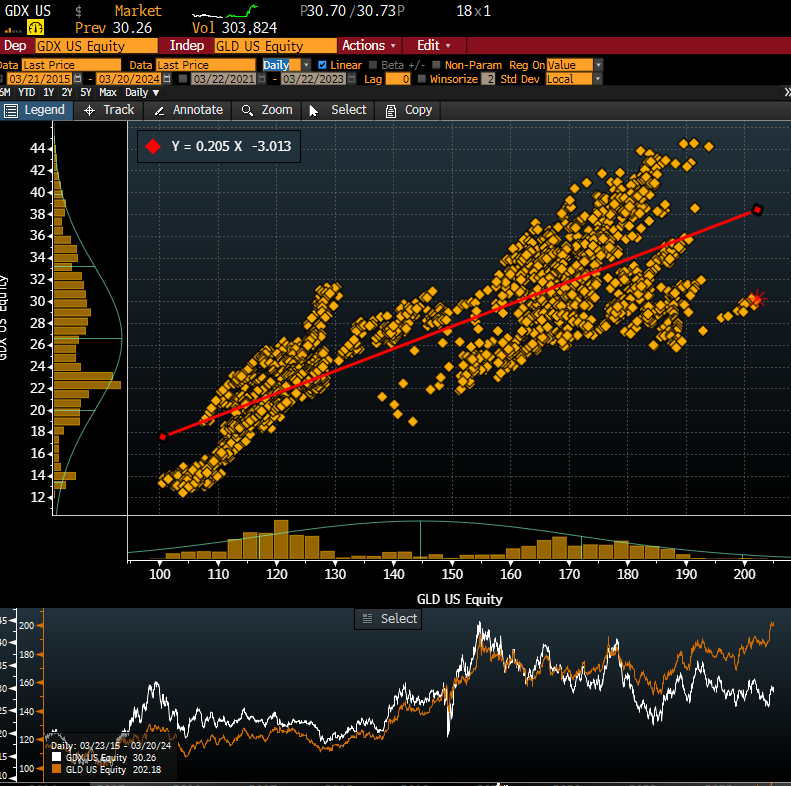The height and width of the screenshot is (786, 791).
Task: Open calendar picker for 03/22/2023 date
Action: coord(352,79)
